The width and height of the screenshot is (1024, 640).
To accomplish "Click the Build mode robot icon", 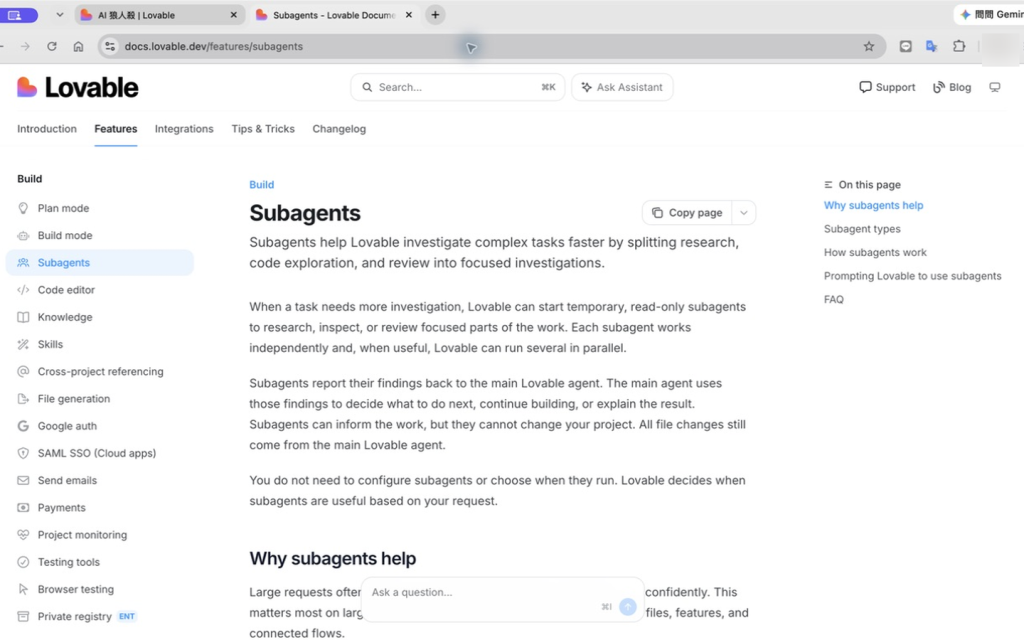I will pos(24,236).
